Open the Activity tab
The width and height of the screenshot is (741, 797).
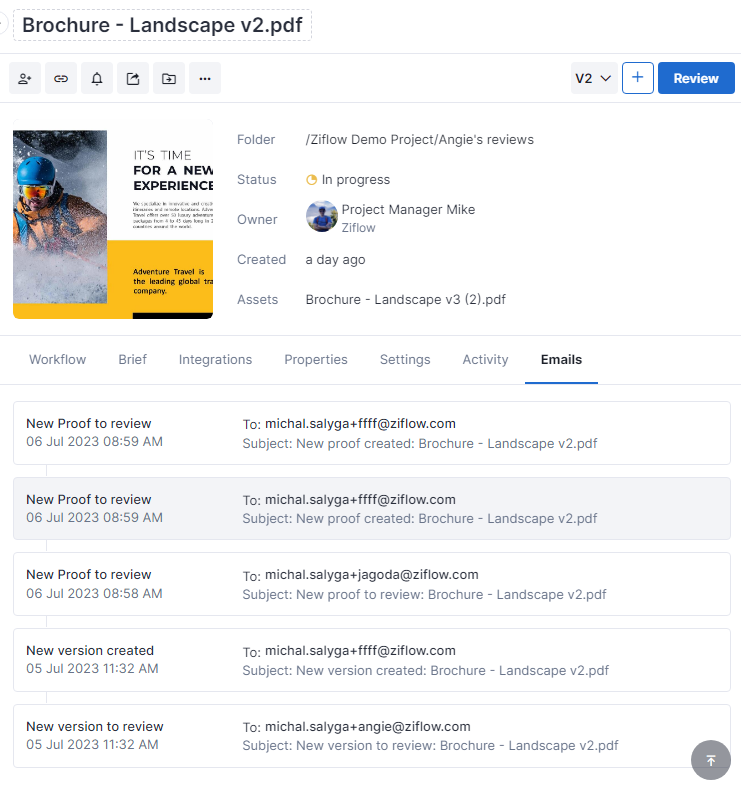point(485,360)
